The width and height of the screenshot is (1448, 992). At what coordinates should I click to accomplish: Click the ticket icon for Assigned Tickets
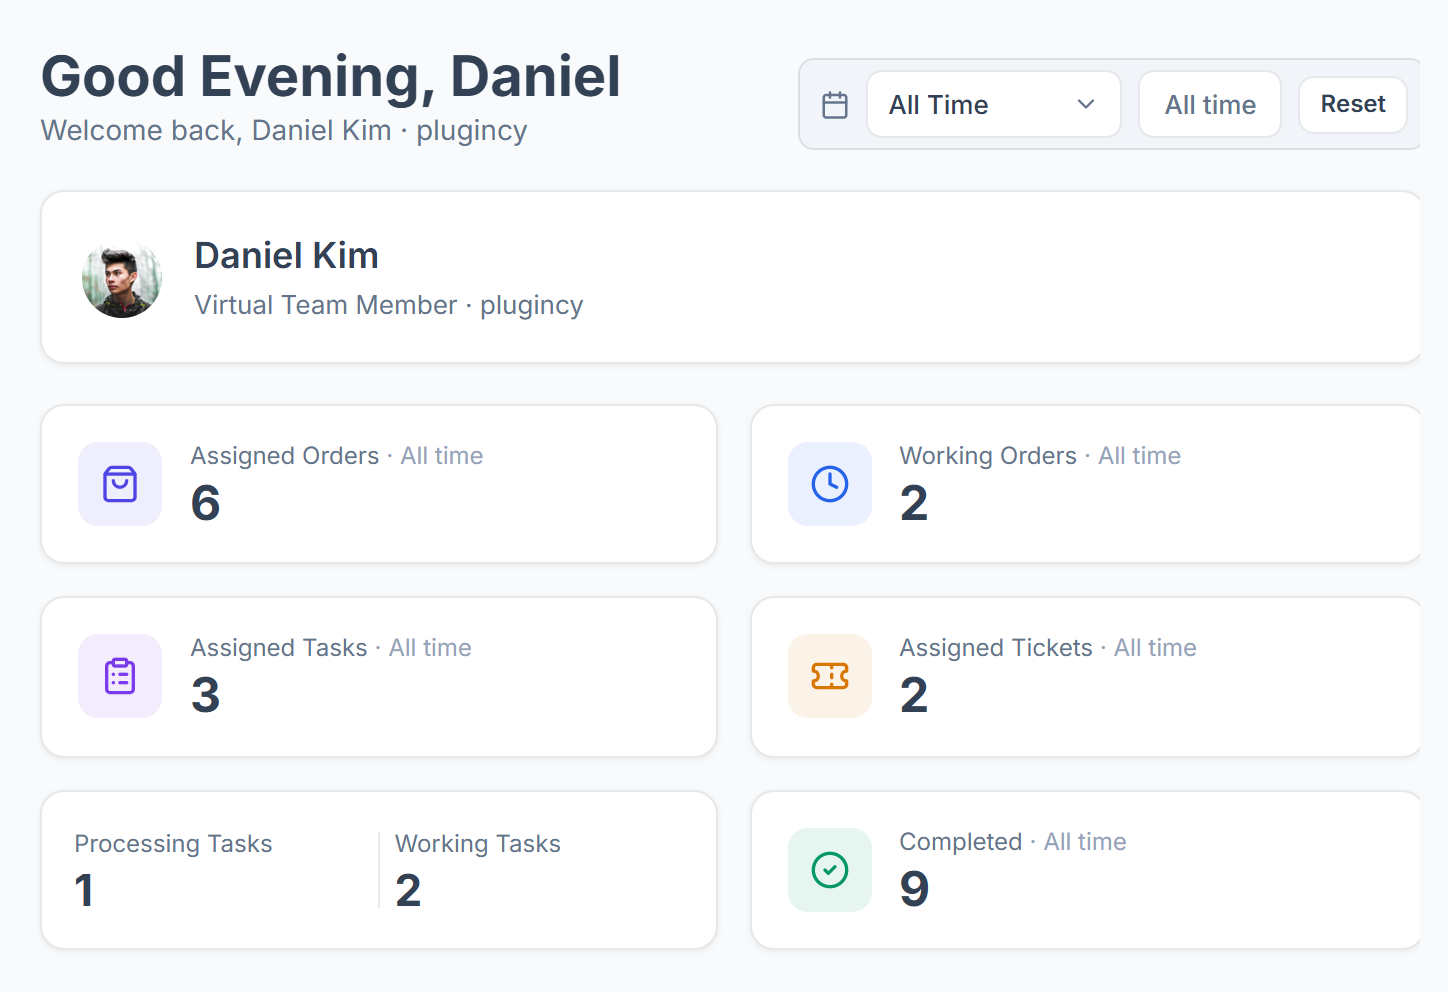pos(830,676)
